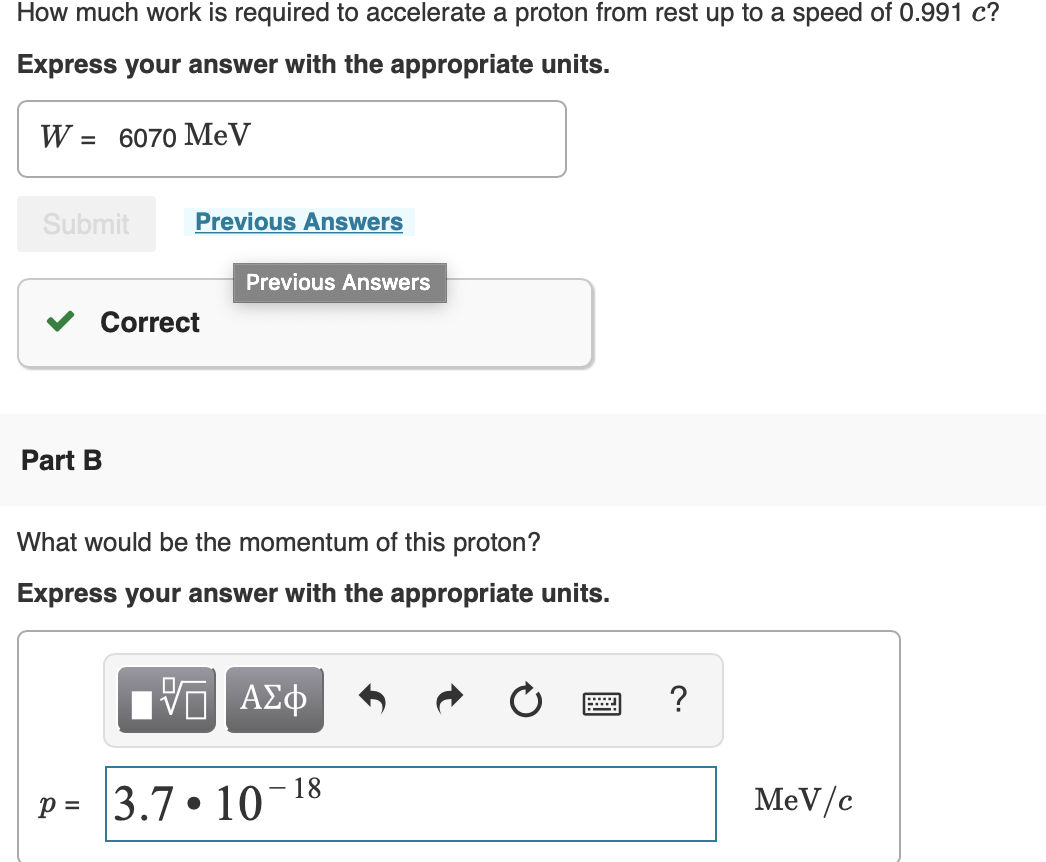Image resolution: width=1046 pixels, height=862 pixels.
Task: Redo the equation edit
Action: (x=449, y=700)
